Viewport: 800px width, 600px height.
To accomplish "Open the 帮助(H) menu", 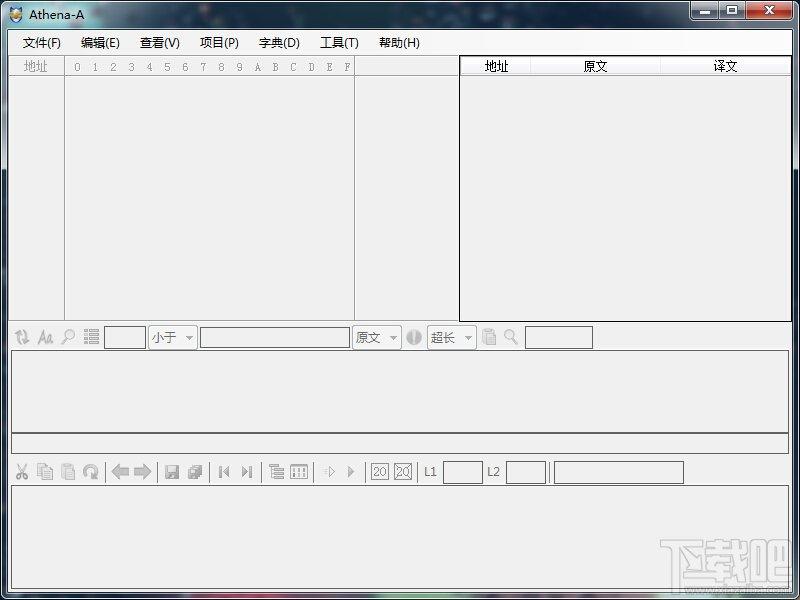I will click(x=399, y=43).
